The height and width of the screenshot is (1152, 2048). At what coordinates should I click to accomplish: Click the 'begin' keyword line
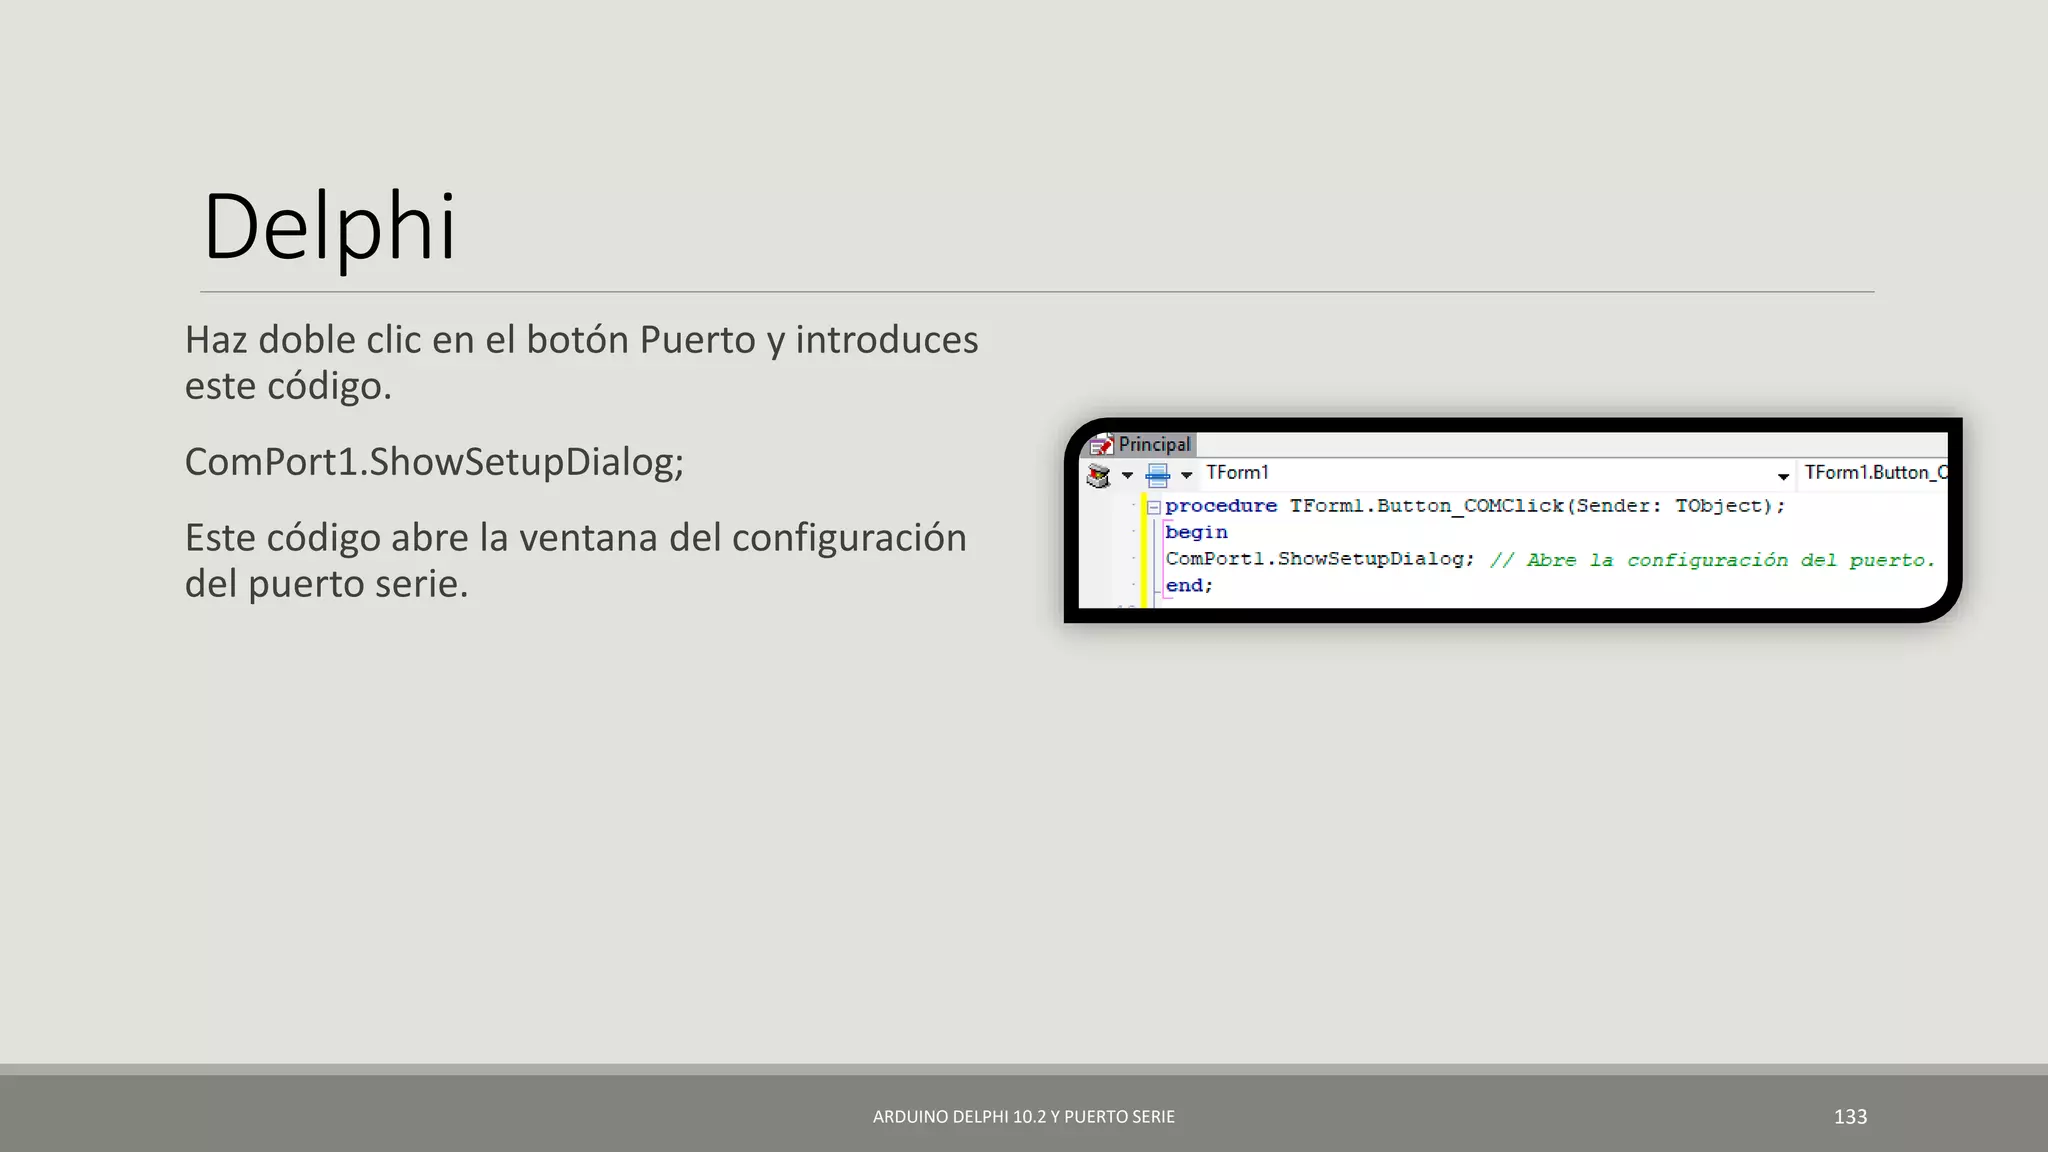click(1196, 532)
